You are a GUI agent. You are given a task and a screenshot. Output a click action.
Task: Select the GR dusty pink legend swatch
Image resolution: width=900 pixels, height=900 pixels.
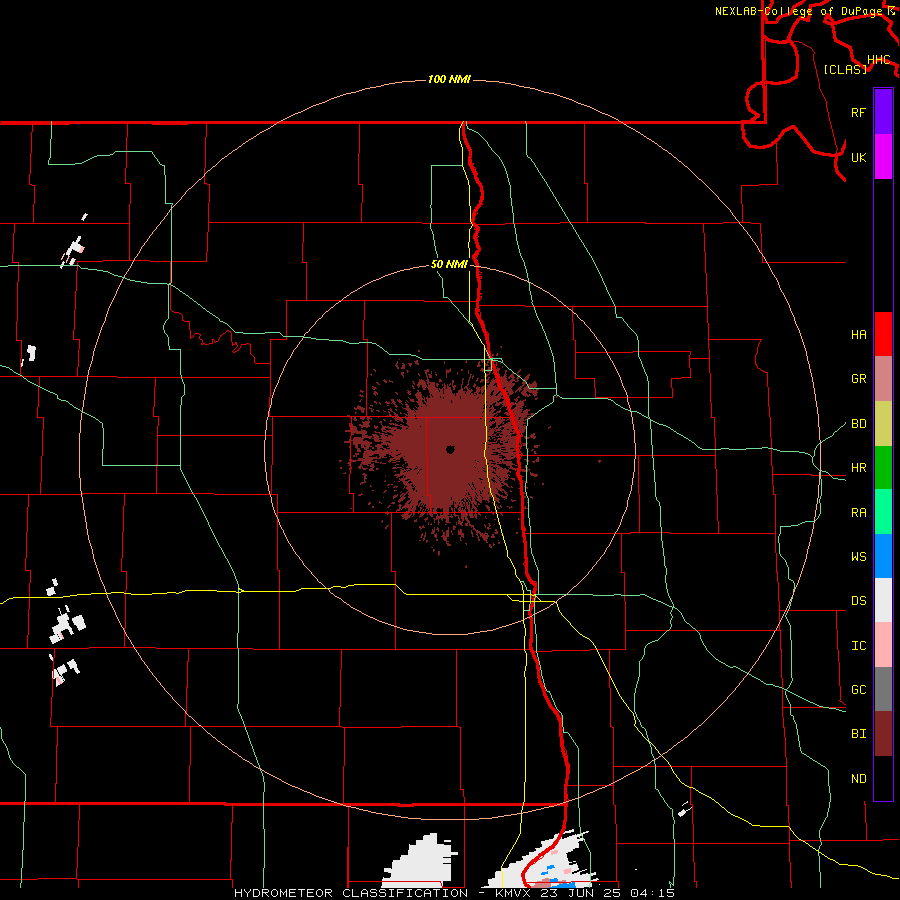(883, 379)
